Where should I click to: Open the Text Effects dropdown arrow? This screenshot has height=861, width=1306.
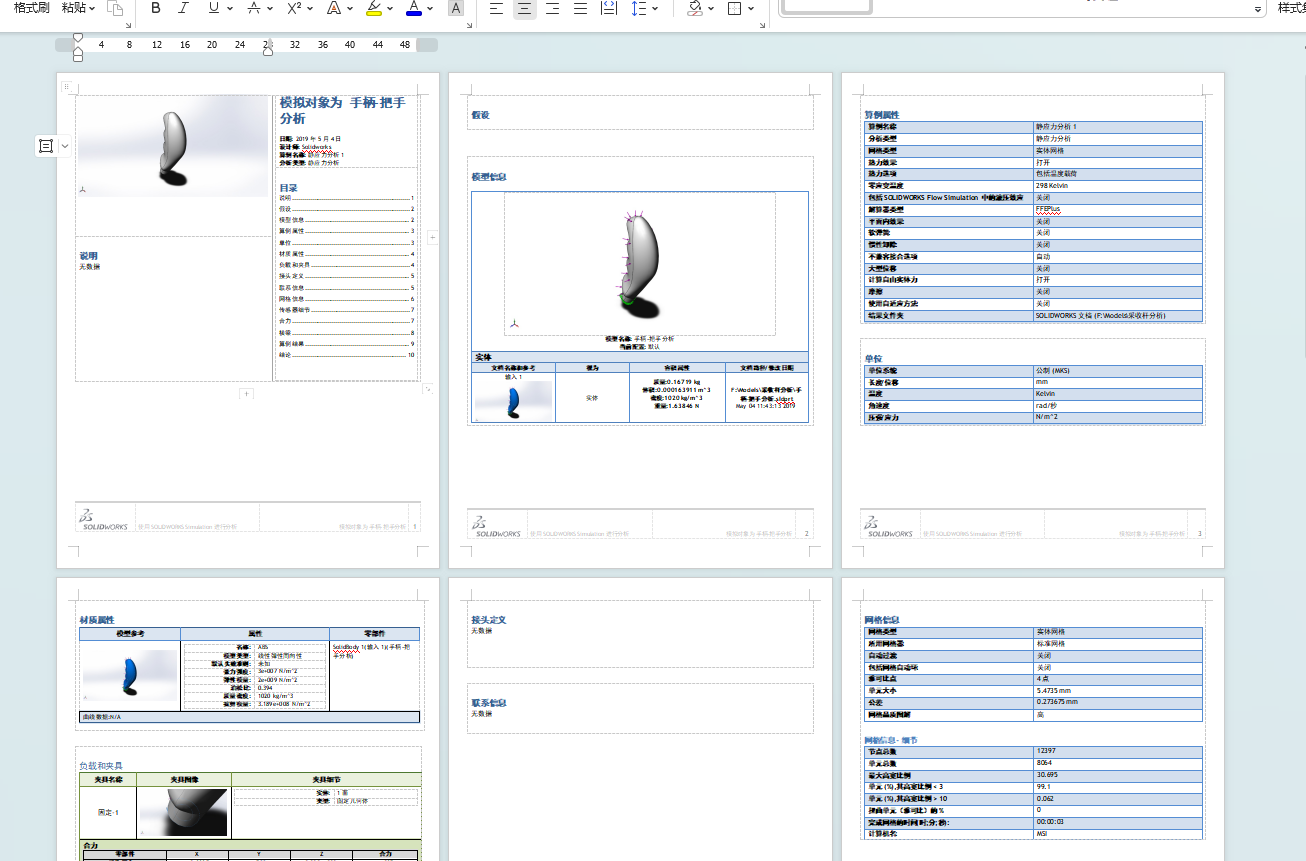[x=351, y=8]
